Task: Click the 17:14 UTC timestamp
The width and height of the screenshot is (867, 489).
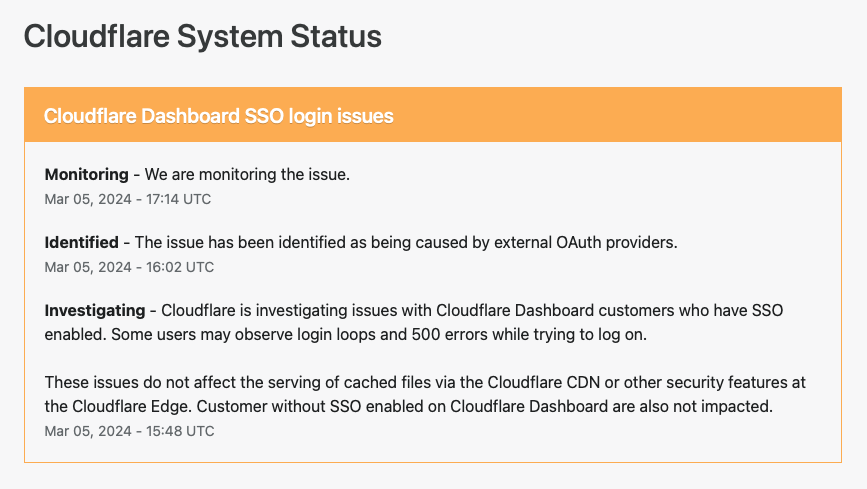Action: 127,199
